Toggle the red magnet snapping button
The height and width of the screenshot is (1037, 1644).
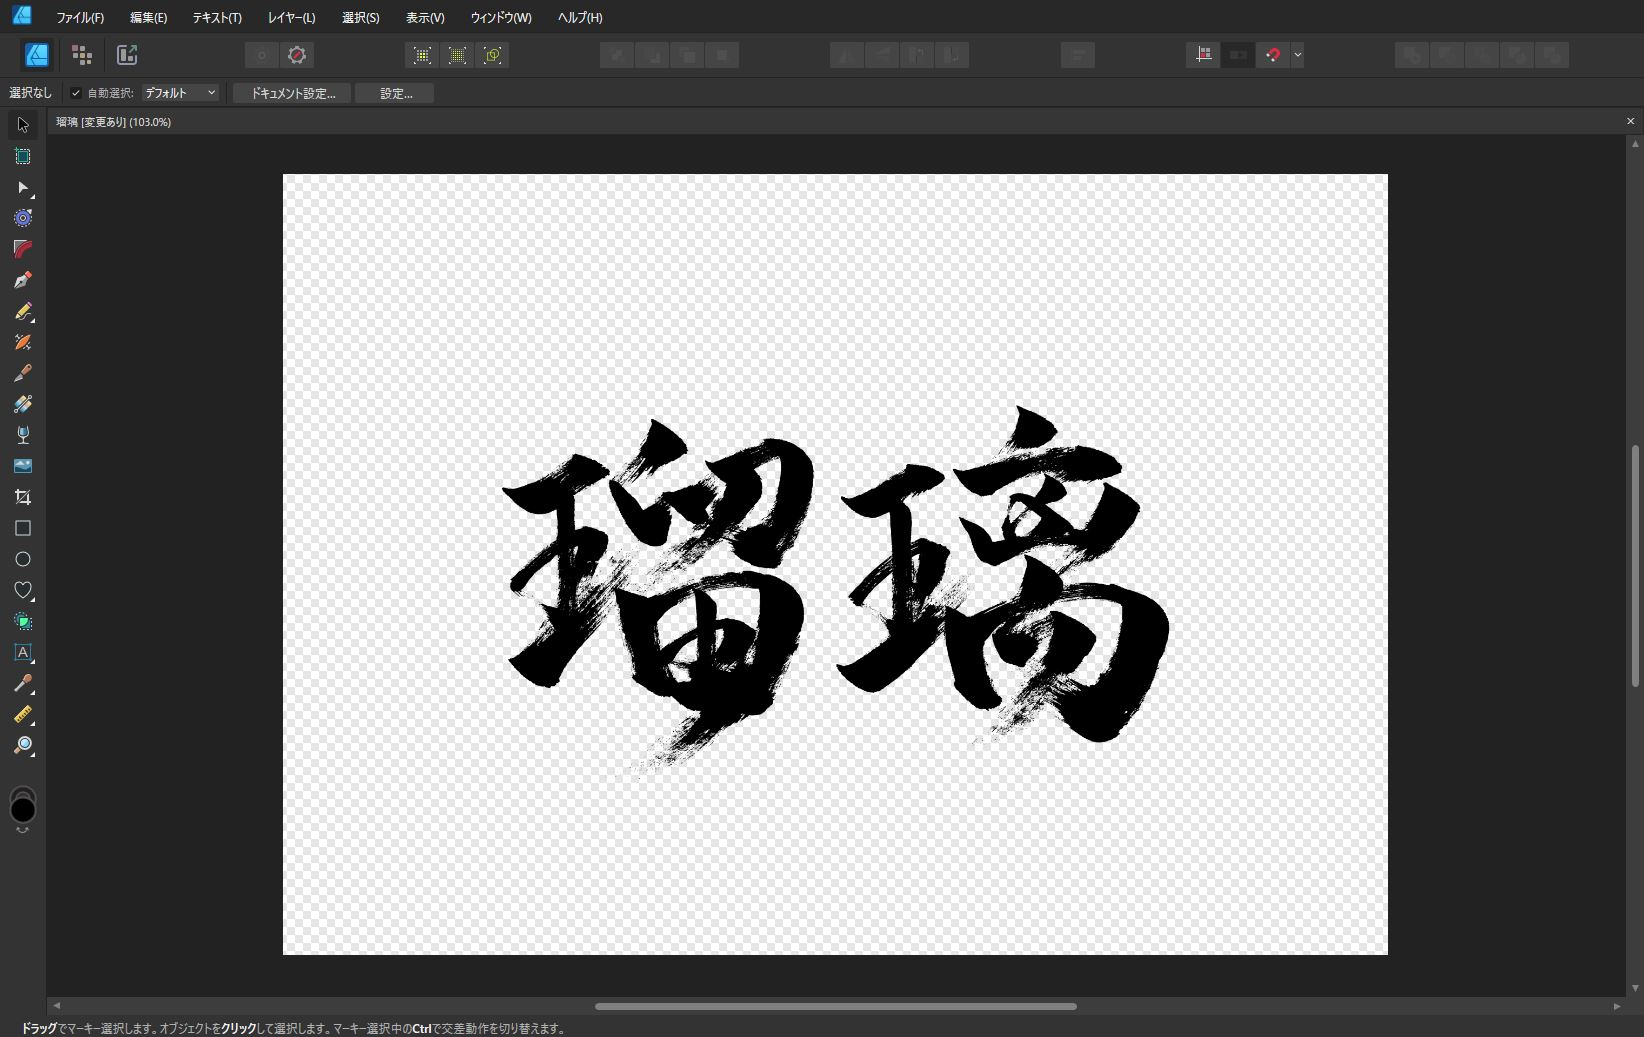tap(1272, 55)
